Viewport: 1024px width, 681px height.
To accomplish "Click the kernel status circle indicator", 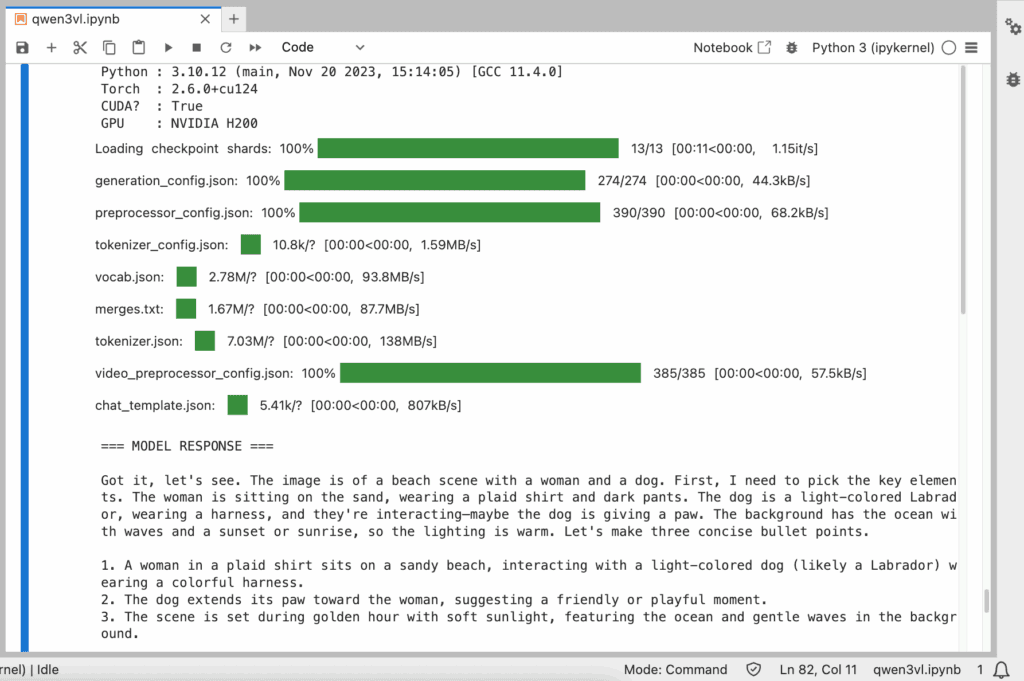I will click(x=948, y=47).
